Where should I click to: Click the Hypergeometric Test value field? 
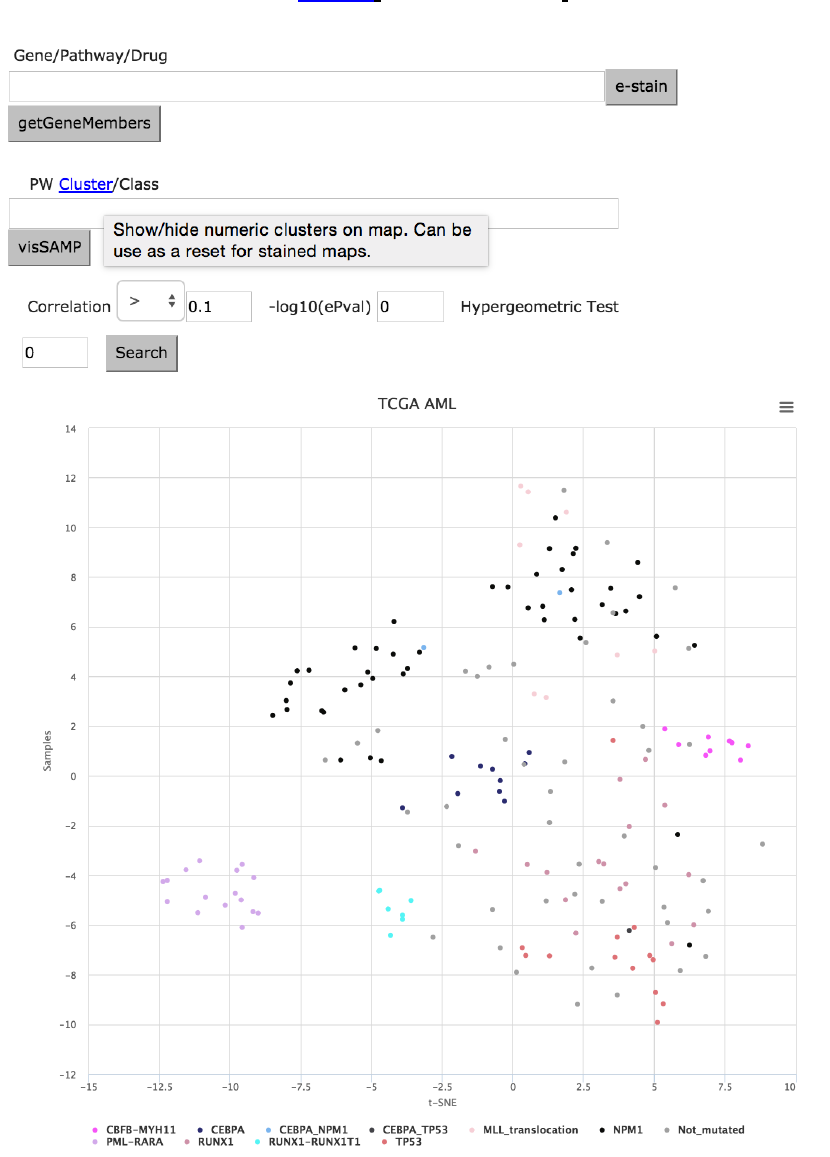(x=55, y=352)
